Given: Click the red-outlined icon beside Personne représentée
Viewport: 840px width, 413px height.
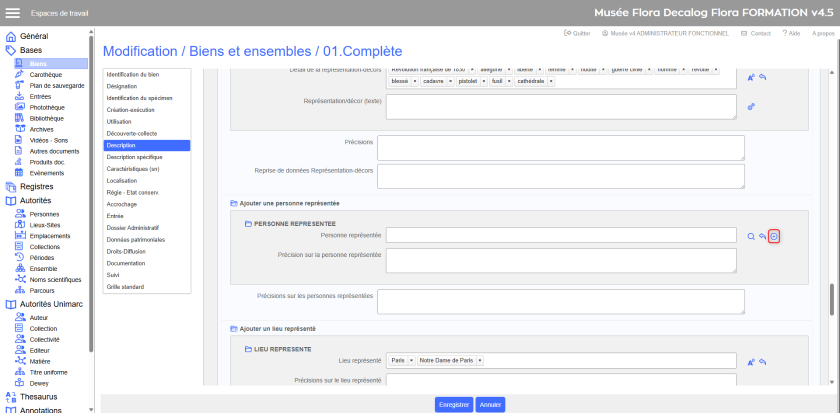Looking at the screenshot, I should [x=774, y=236].
